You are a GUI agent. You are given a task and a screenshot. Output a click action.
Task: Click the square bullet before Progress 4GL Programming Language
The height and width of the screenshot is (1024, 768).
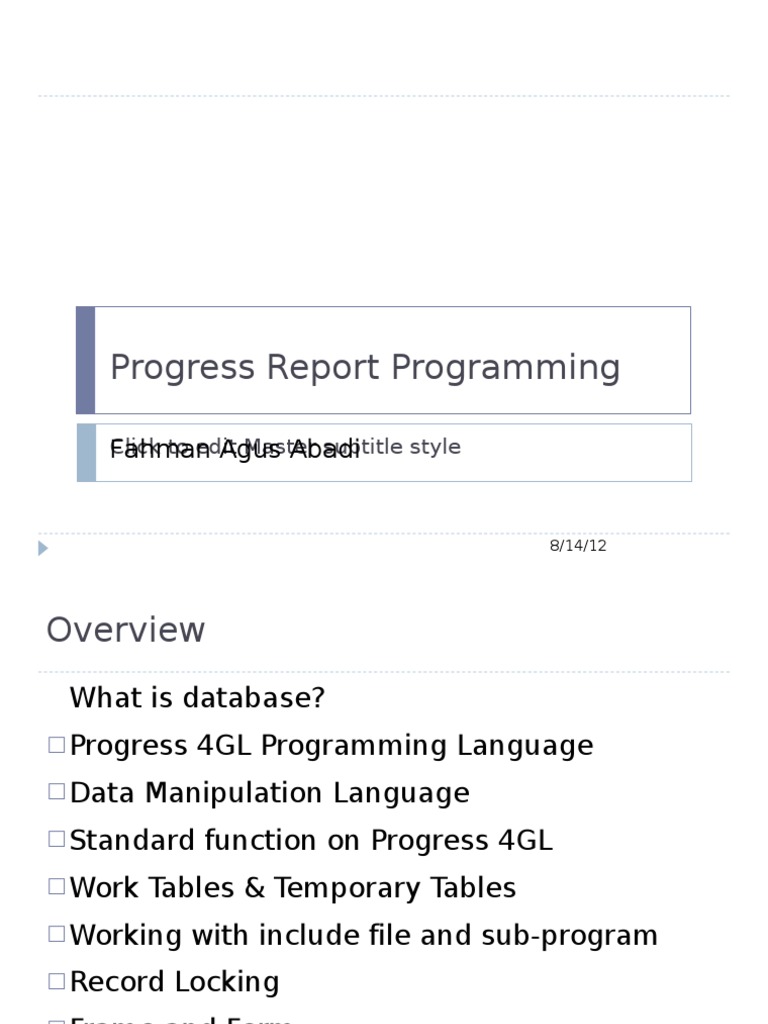[x=56, y=744]
